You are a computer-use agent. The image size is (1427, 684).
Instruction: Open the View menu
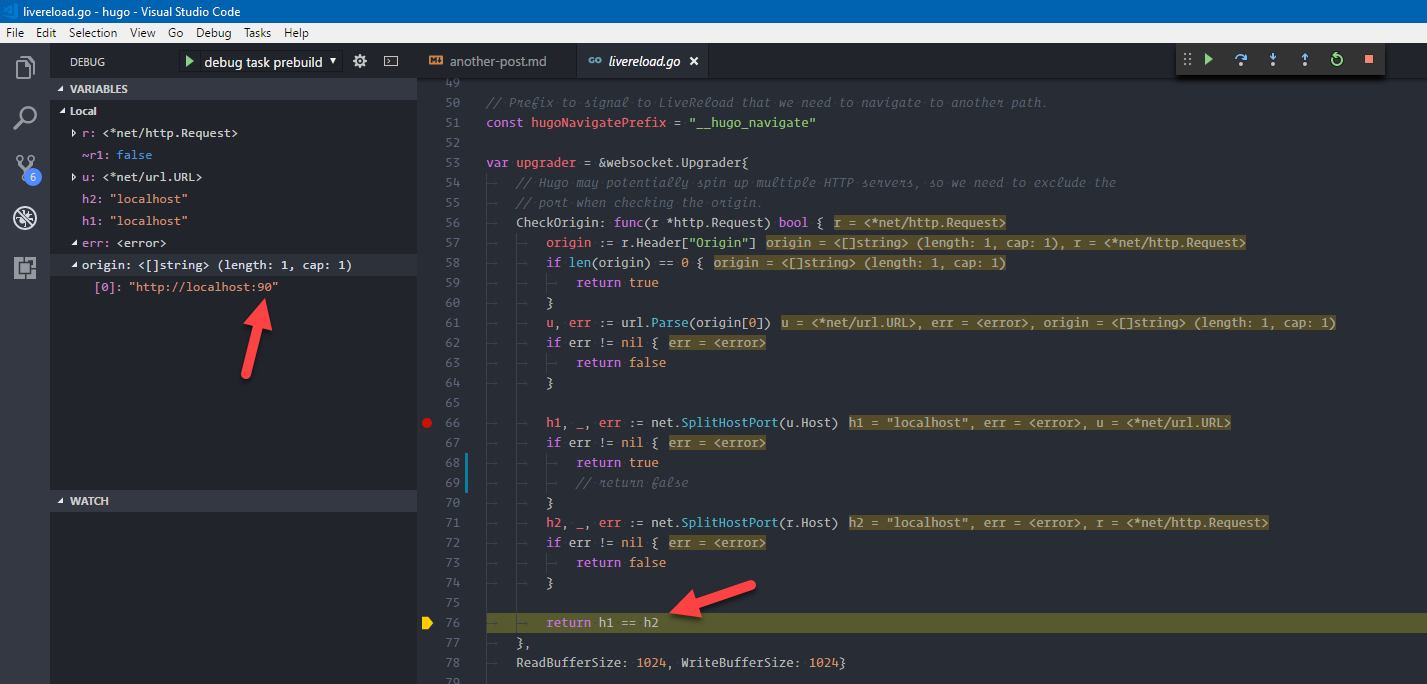pyautogui.click(x=143, y=33)
